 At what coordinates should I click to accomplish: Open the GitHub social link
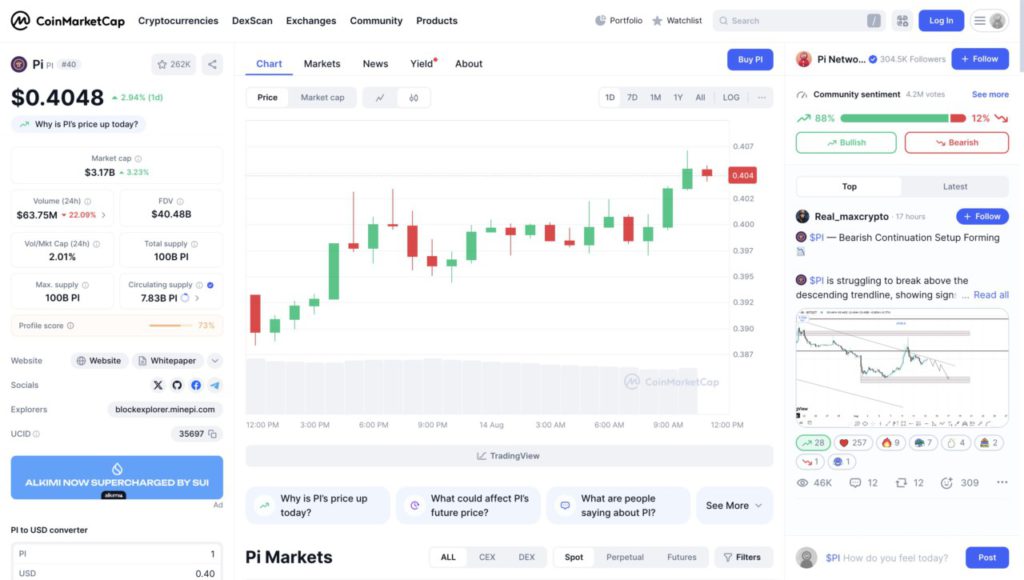177,385
